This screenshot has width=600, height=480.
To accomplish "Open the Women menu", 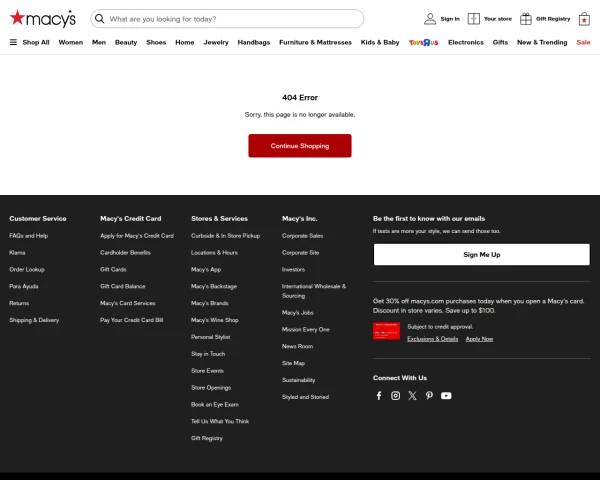I will click(71, 42).
